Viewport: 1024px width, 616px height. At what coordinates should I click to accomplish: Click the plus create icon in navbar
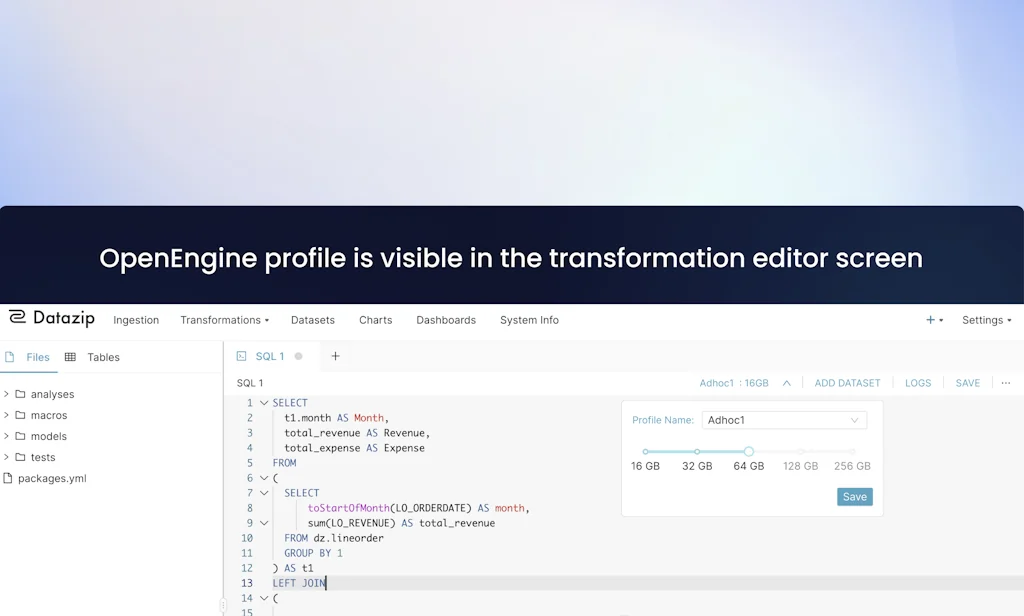click(930, 320)
